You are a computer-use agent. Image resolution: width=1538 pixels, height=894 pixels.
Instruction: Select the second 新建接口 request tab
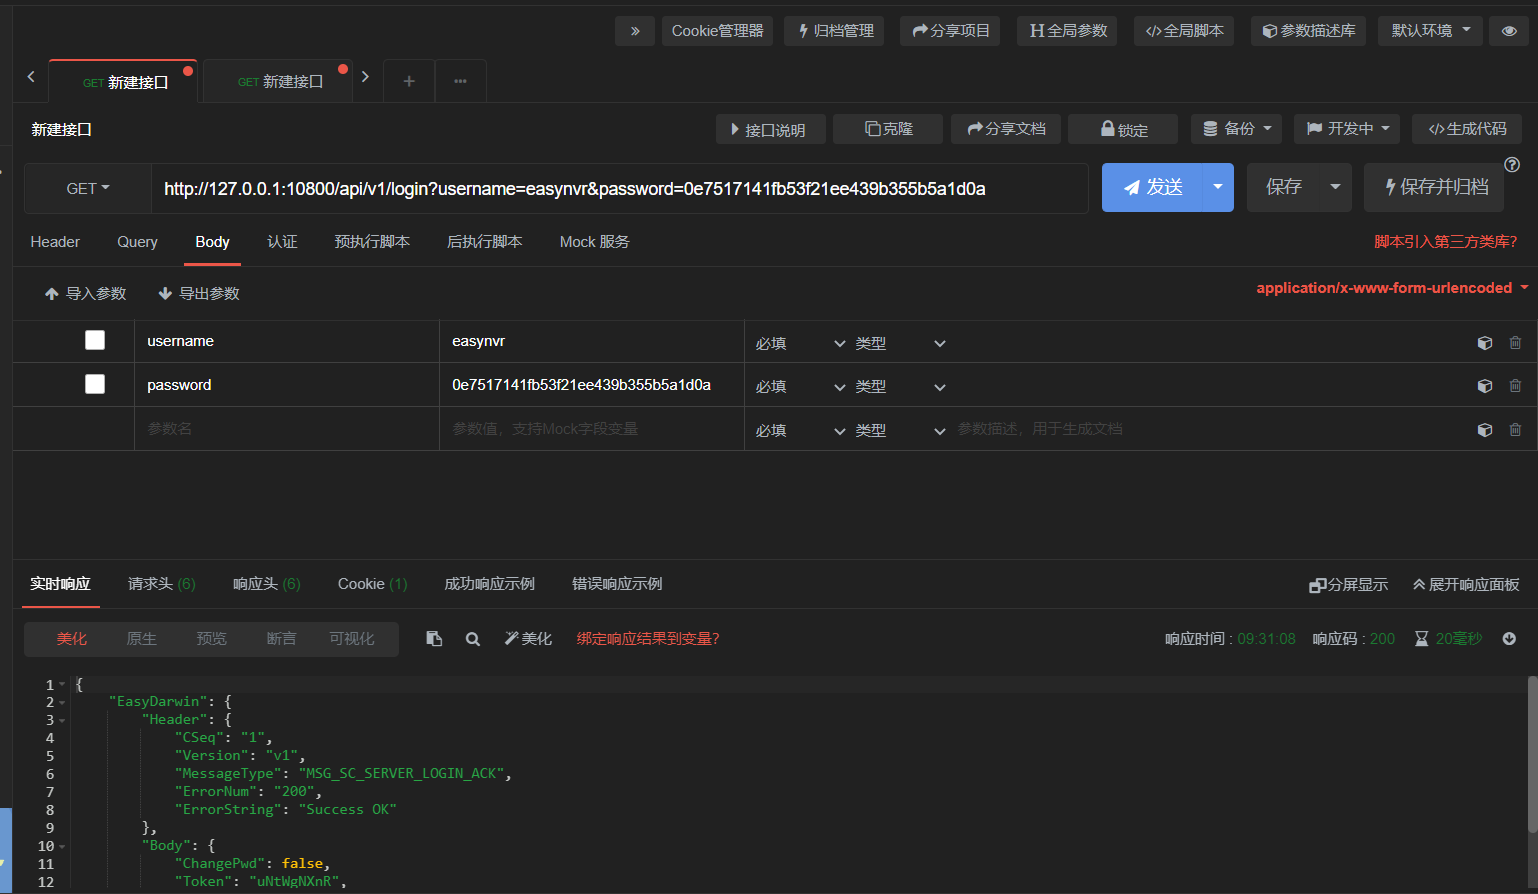coord(279,82)
